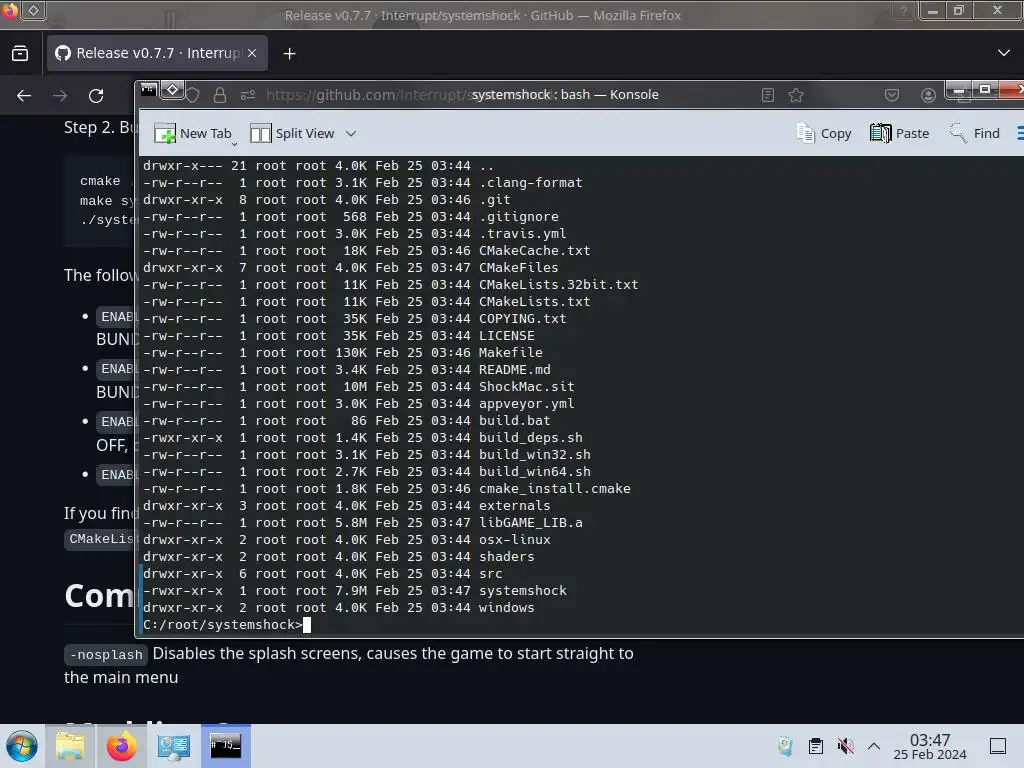Open System Settings from the taskbar
The width and height of the screenshot is (1024, 768).
pos(174,746)
